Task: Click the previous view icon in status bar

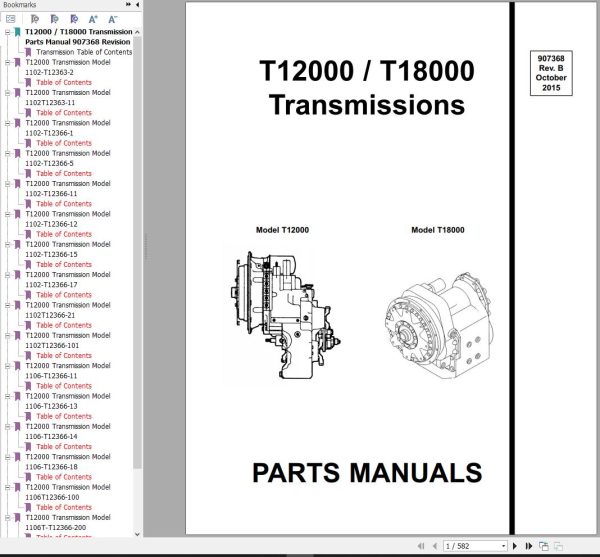Action: [x=543, y=546]
